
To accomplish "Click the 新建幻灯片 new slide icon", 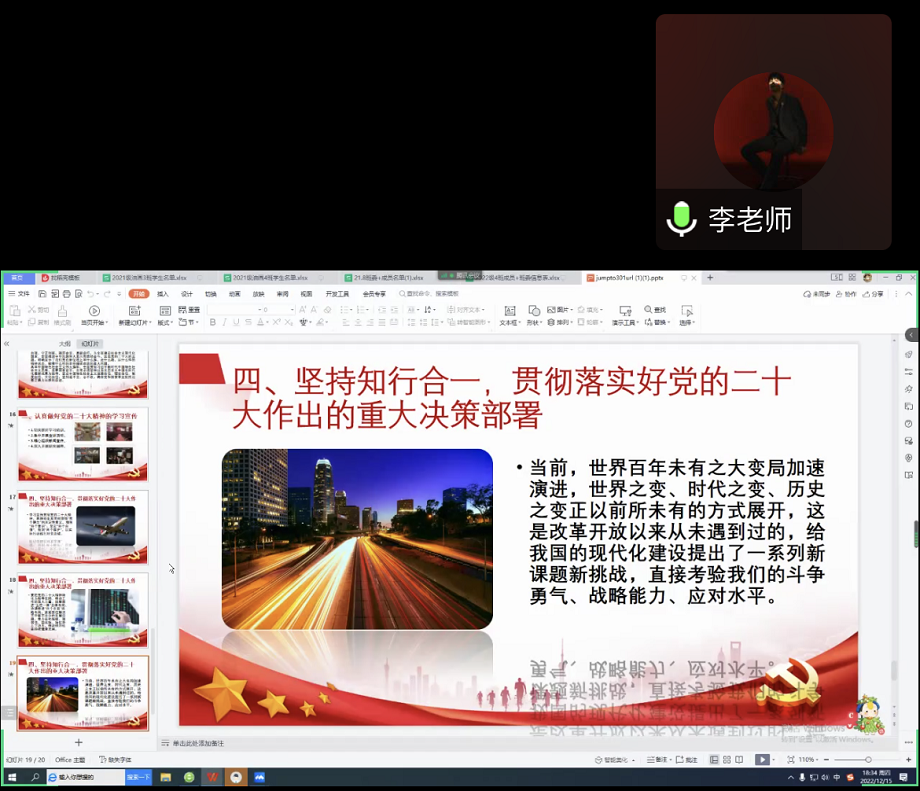I will click(x=133, y=311).
